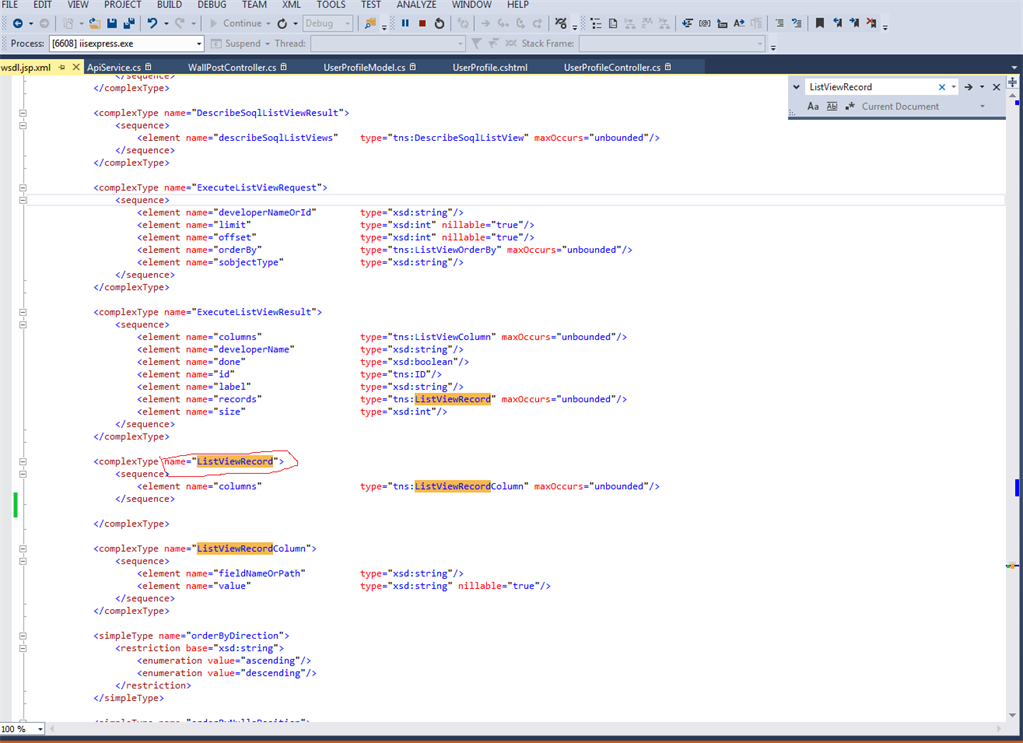
Task: Toggle Use Regular Expressions in find panel
Action: point(848,106)
